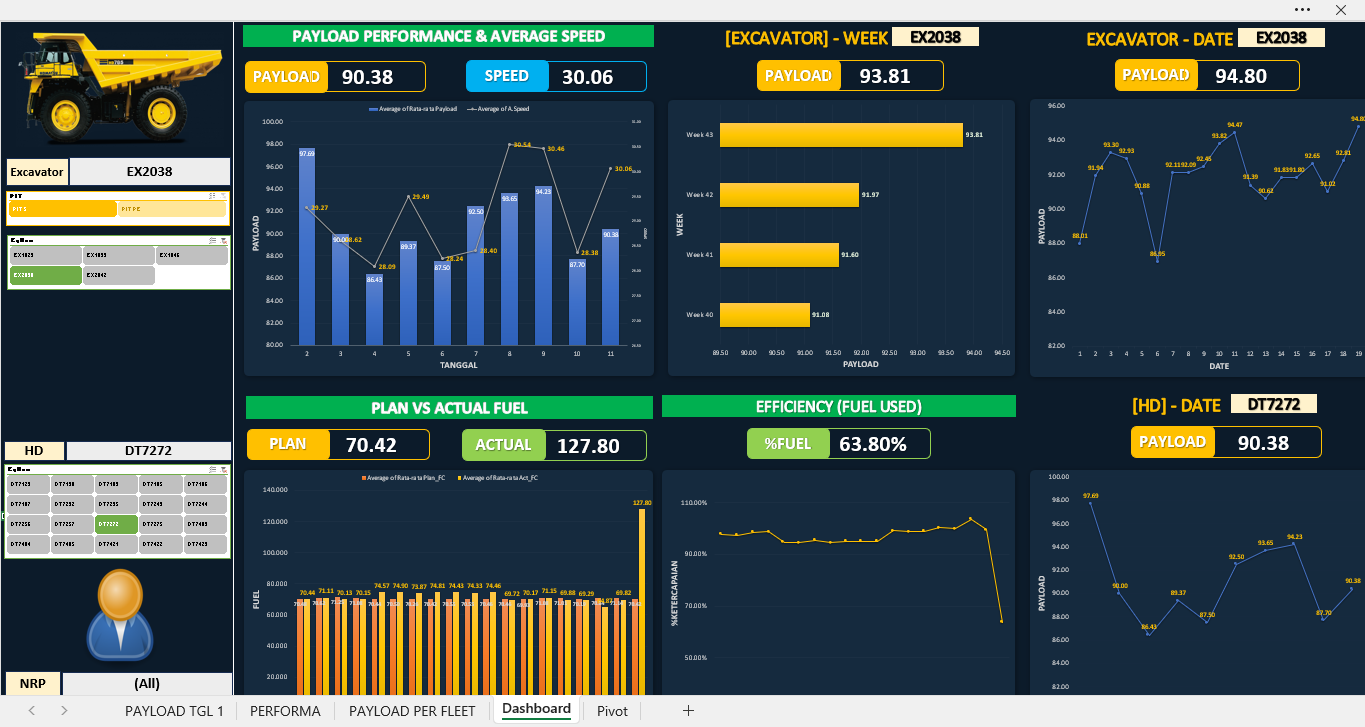
Task: Clear filter icon on the dump truck slicer
Action: click(x=224, y=468)
